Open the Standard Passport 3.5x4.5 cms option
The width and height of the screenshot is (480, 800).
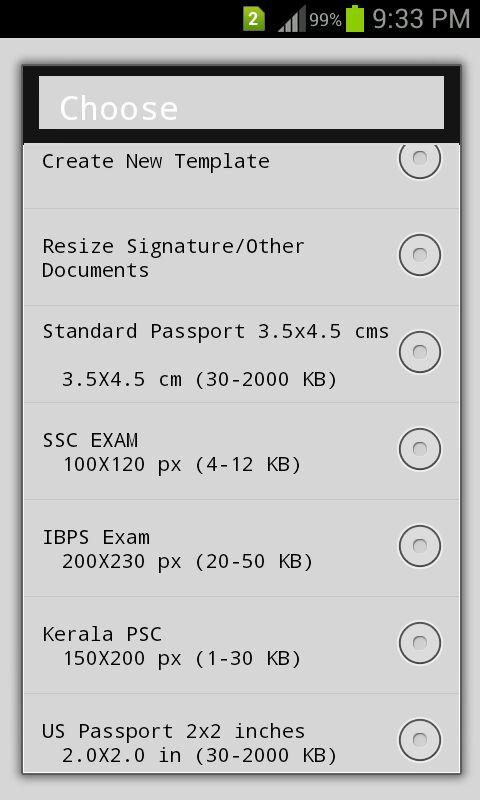(241, 354)
